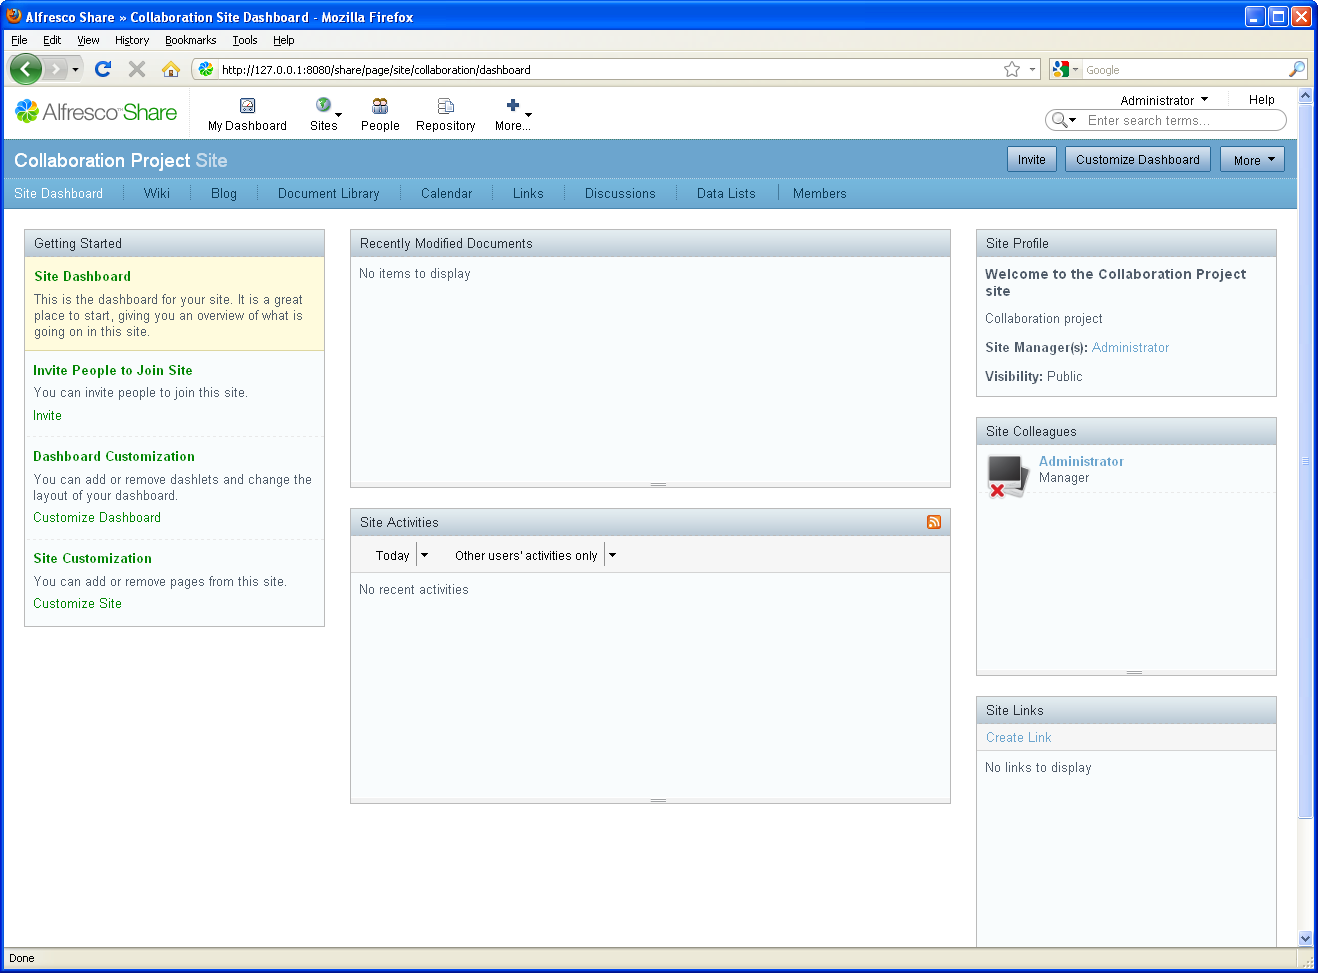This screenshot has width=1318, height=979.
Task: Change the Today activity date filter
Action: tap(401, 555)
